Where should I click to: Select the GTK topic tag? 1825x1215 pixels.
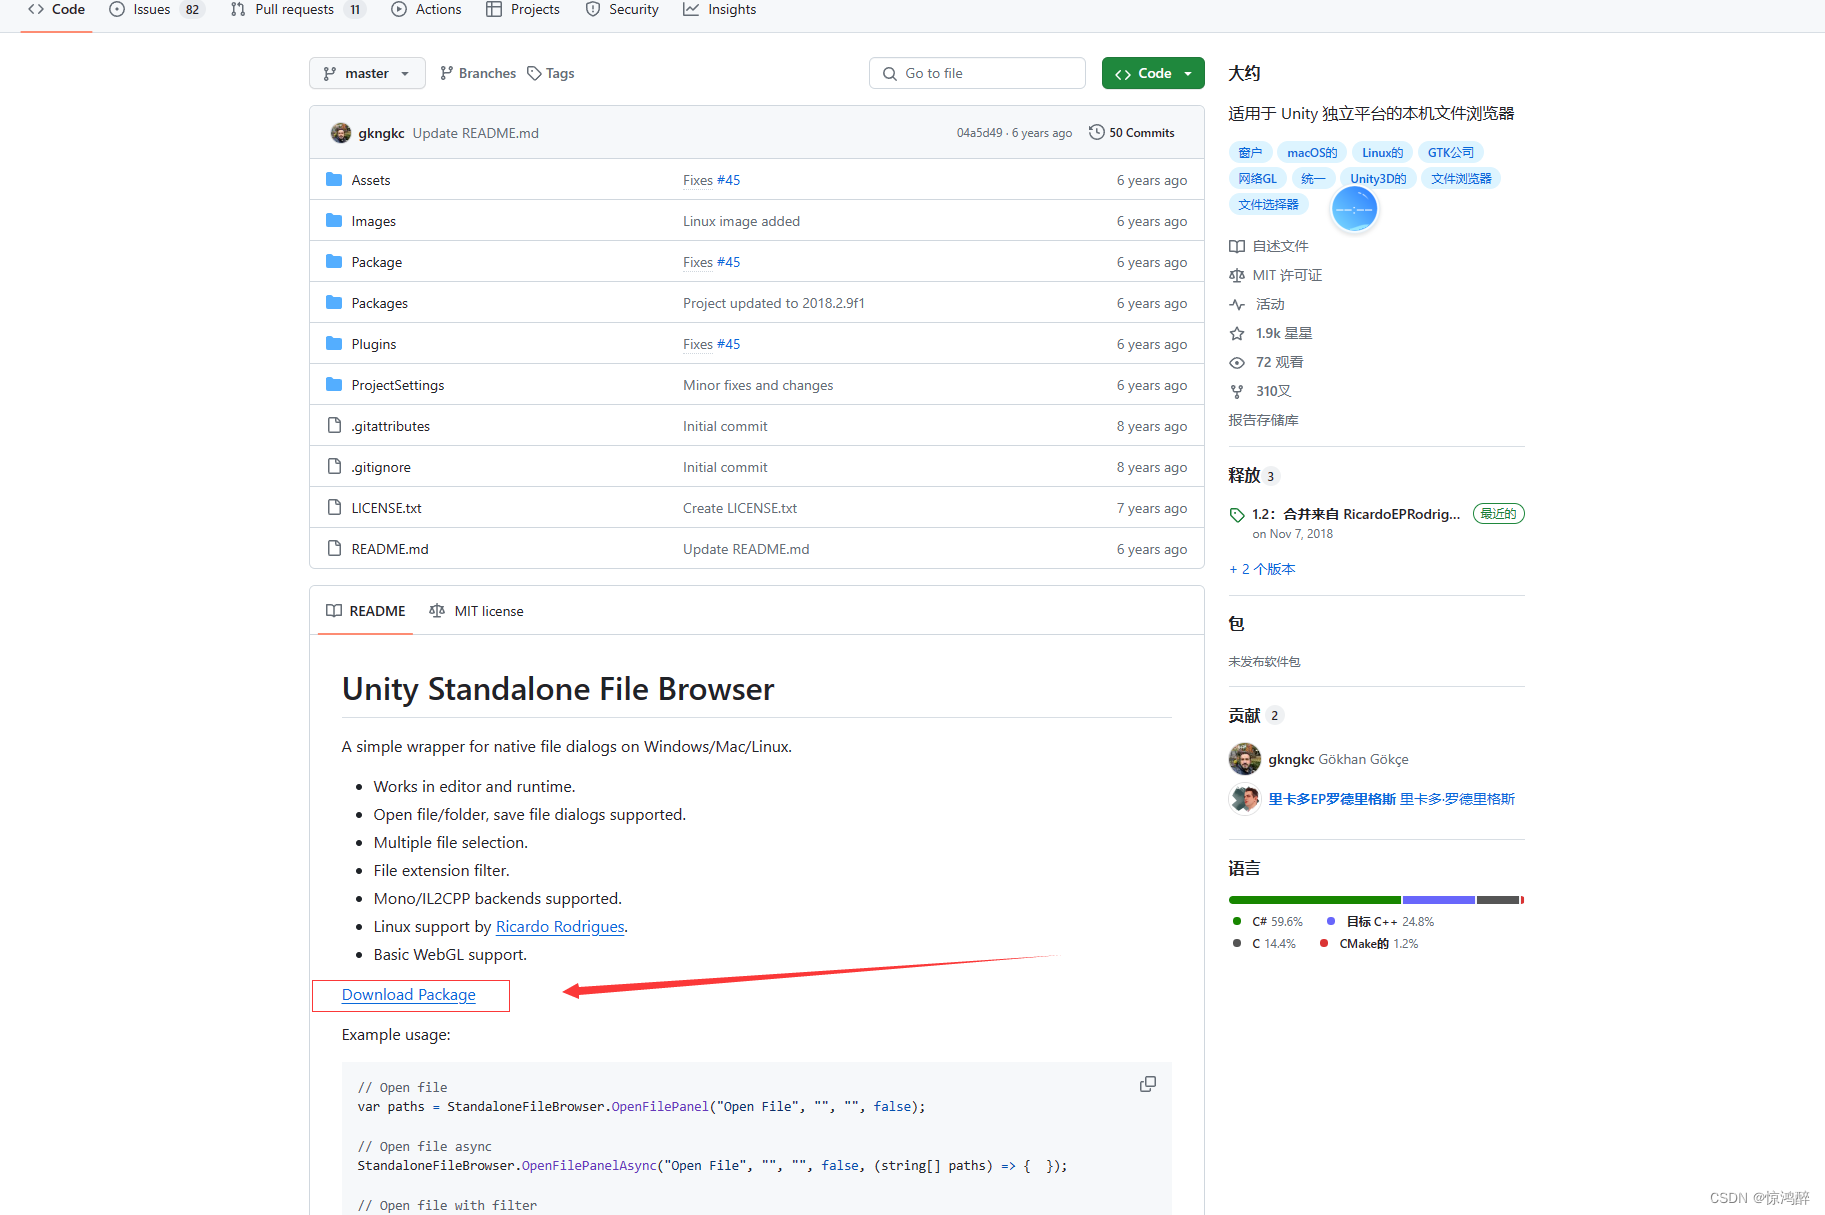1451,153
